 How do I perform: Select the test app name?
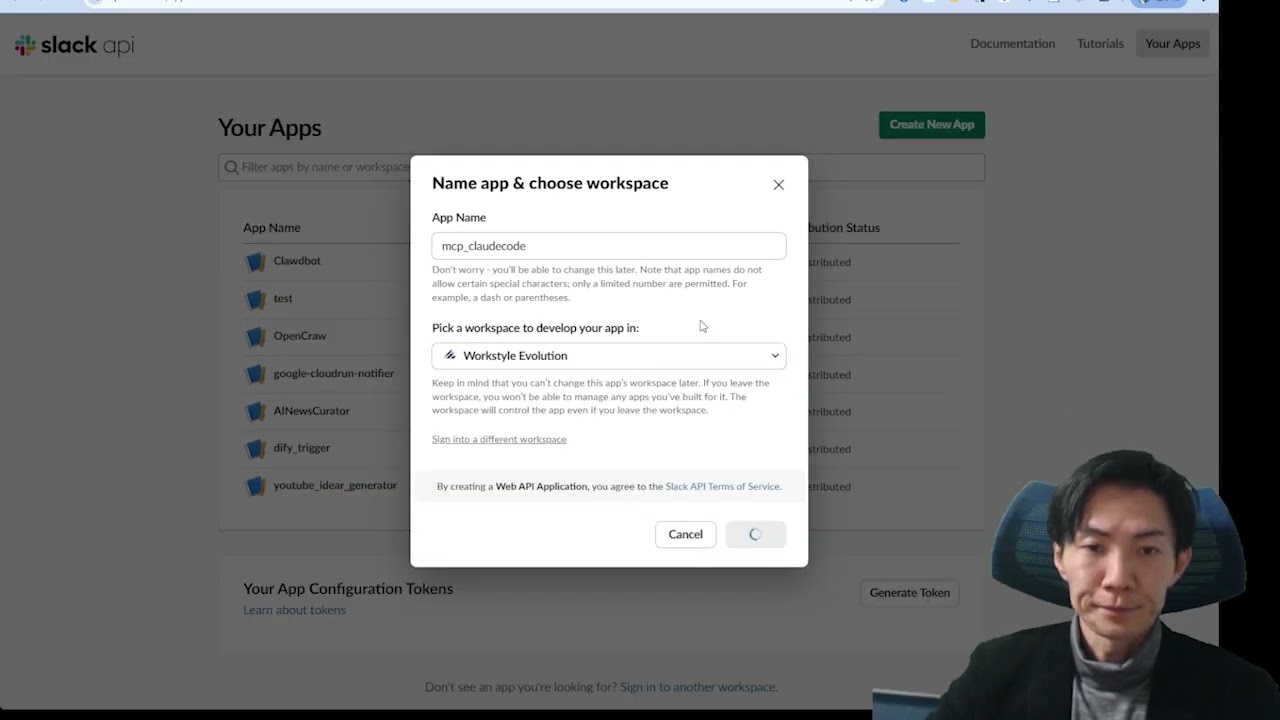[x=283, y=298]
